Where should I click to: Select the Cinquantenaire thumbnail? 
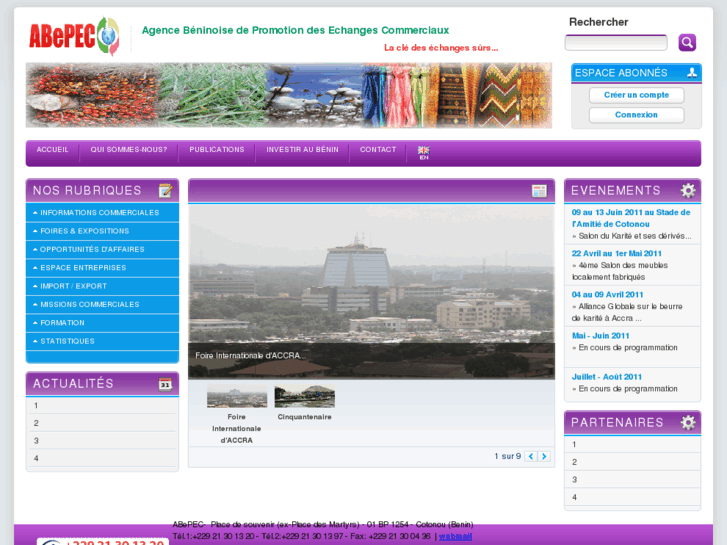305,396
